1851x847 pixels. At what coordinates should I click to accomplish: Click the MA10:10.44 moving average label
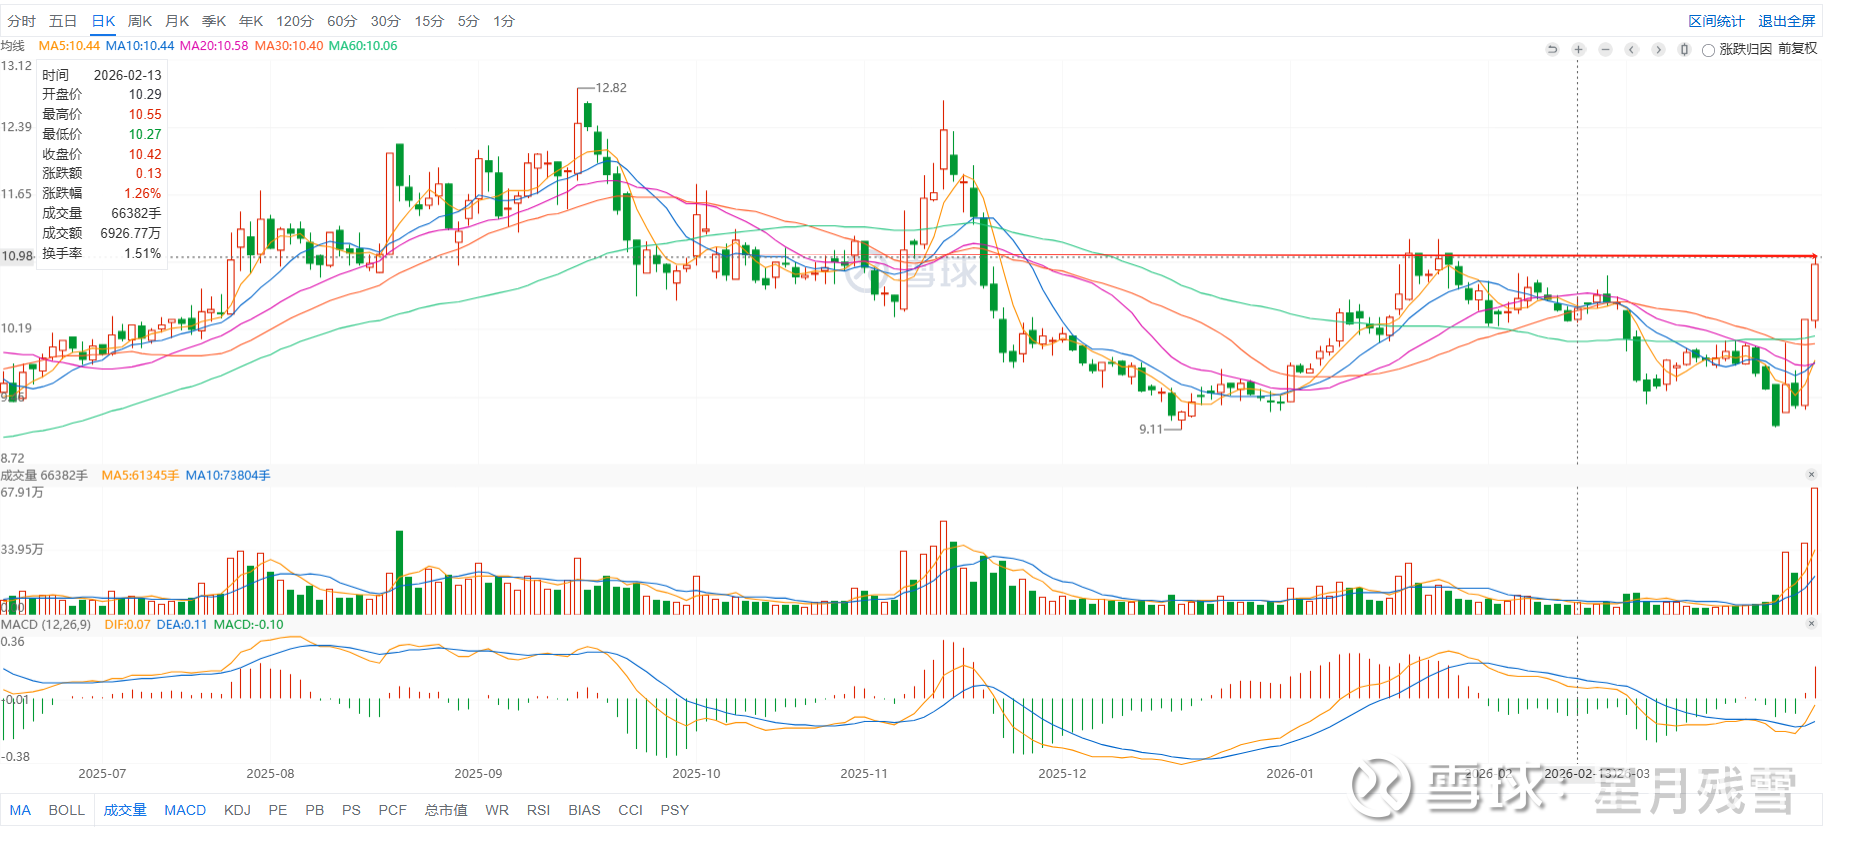click(140, 46)
